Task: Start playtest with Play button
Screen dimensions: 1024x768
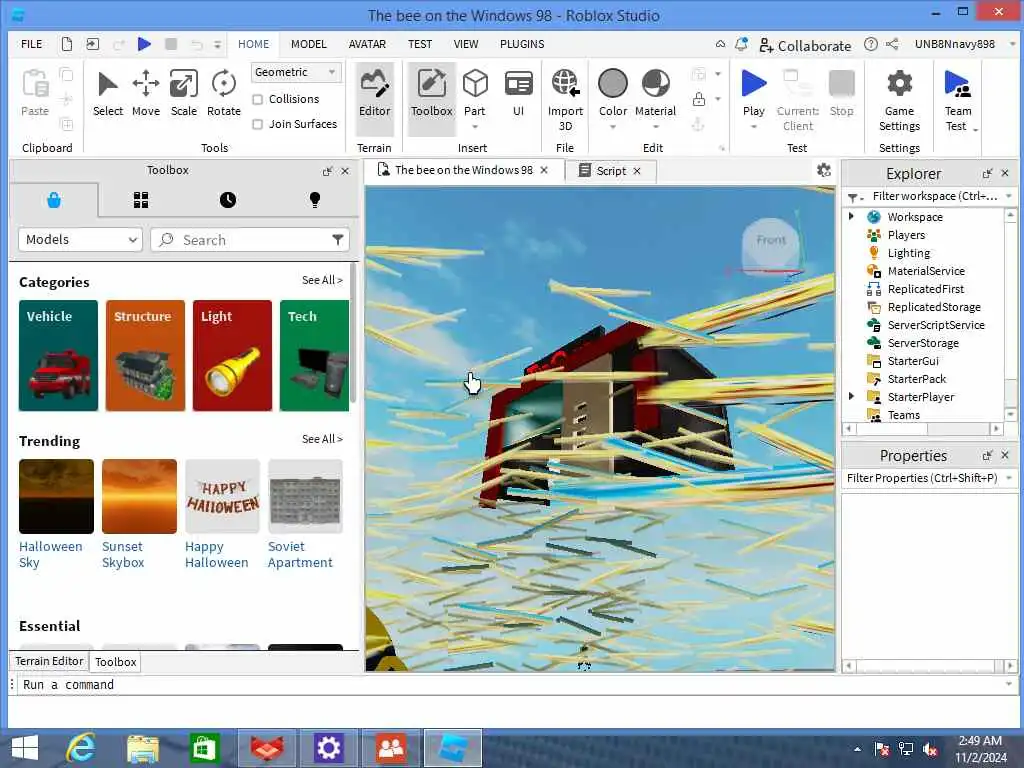Action: (x=754, y=94)
